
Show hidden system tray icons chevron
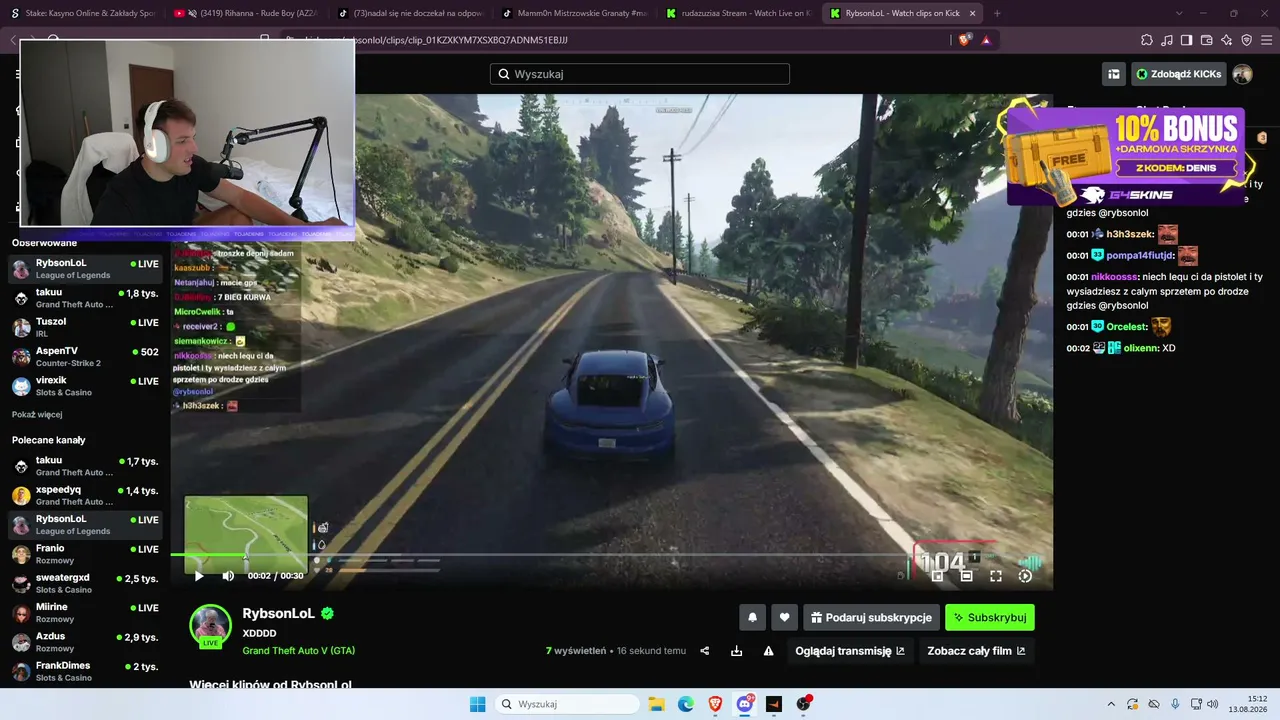point(1111,704)
